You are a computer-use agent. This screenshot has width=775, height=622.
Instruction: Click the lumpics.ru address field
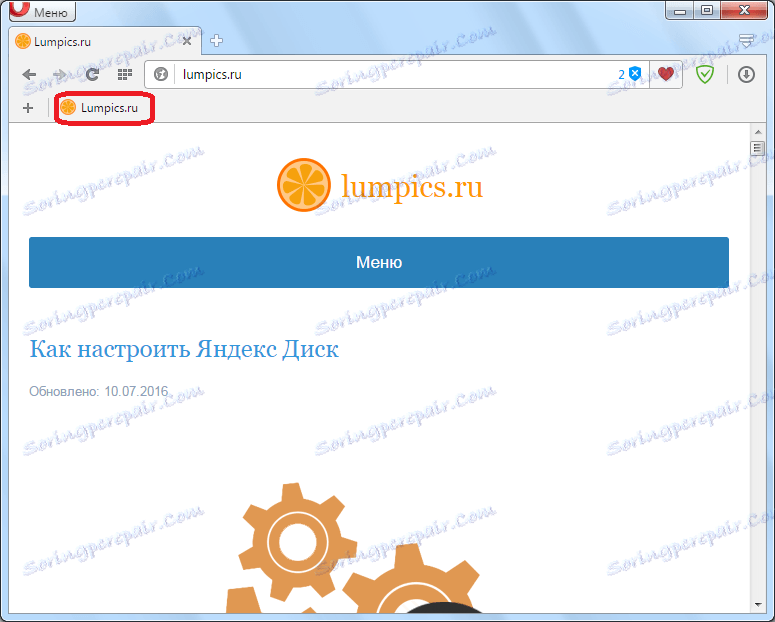pyautogui.click(x=395, y=75)
